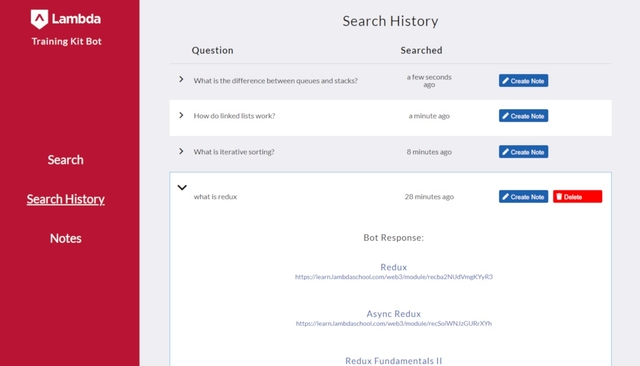Click the 'Bot Response:' label
The height and width of the screenshot is (366, 640).
(393, 237)
